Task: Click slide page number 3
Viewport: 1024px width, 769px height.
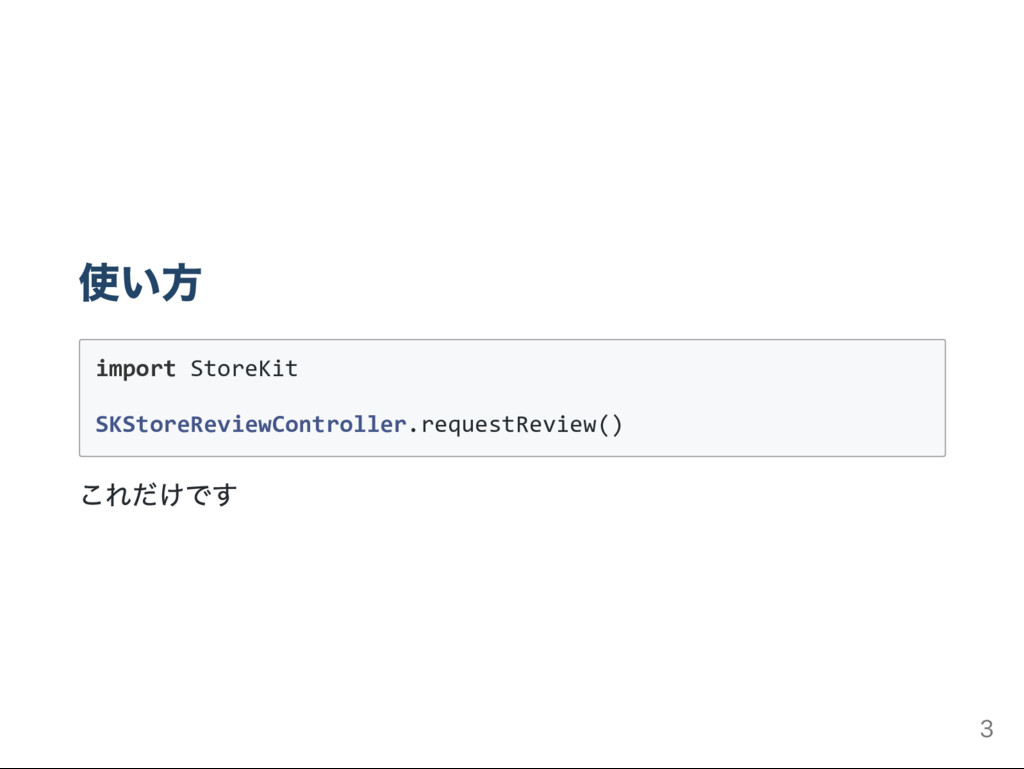Action: 986,729
